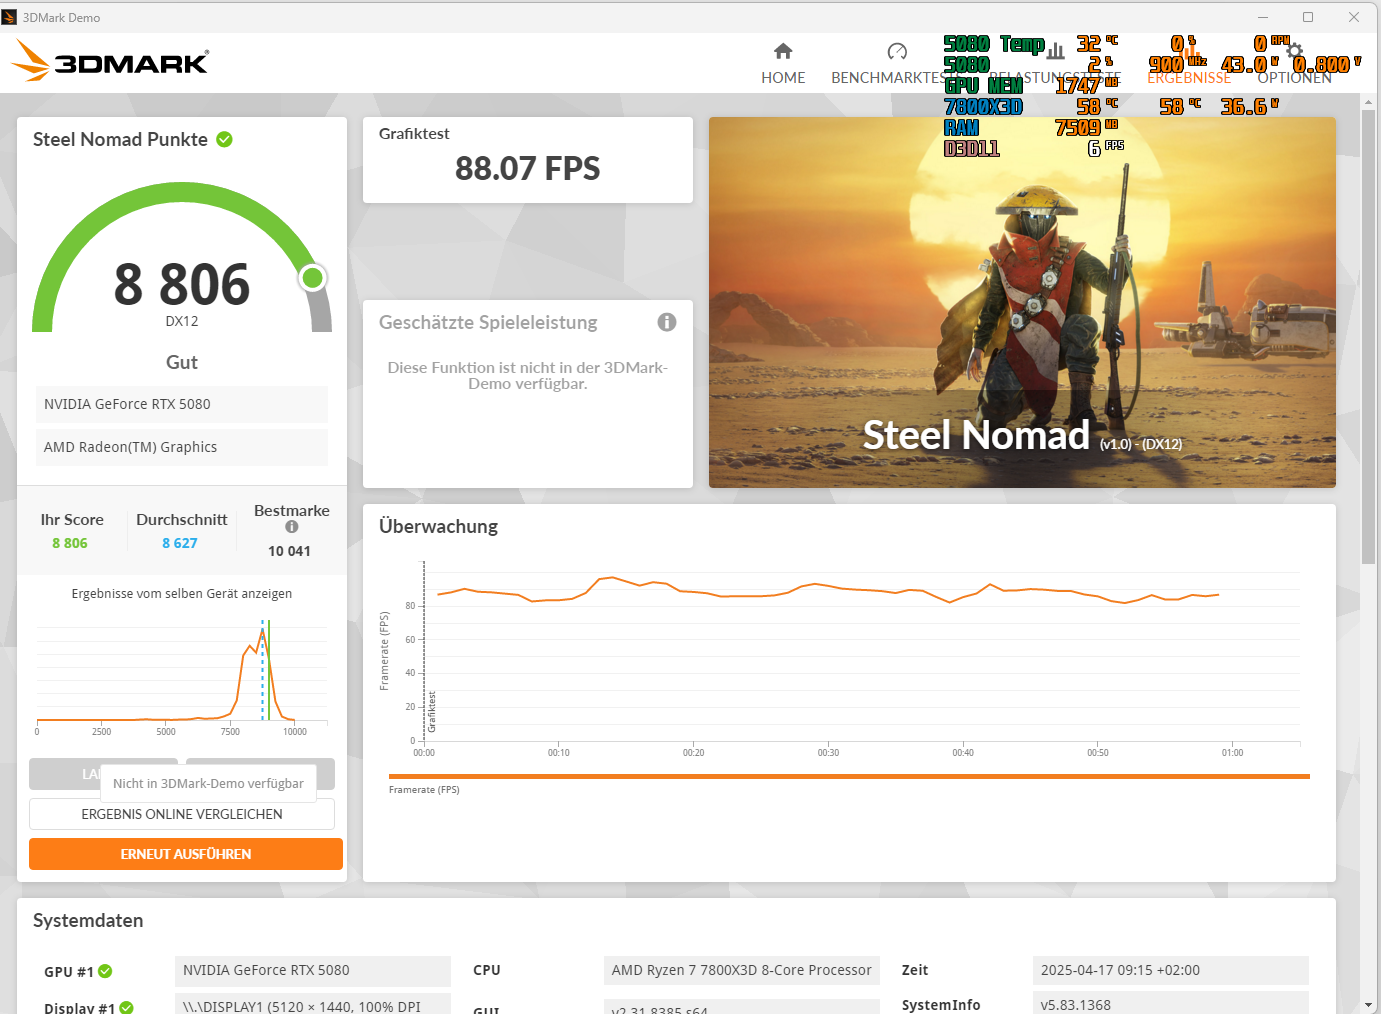Maximize the 3DMark Demo window

[1308, 17]
